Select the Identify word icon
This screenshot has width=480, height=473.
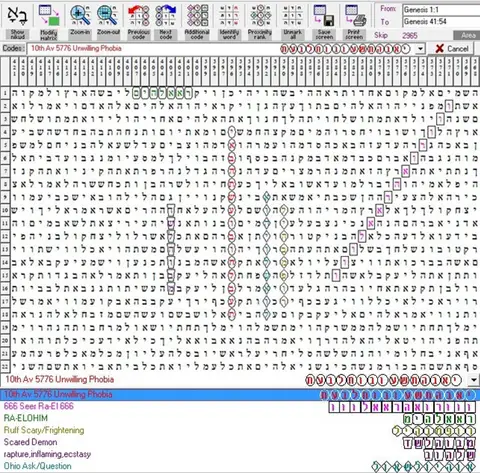[229, 15]
